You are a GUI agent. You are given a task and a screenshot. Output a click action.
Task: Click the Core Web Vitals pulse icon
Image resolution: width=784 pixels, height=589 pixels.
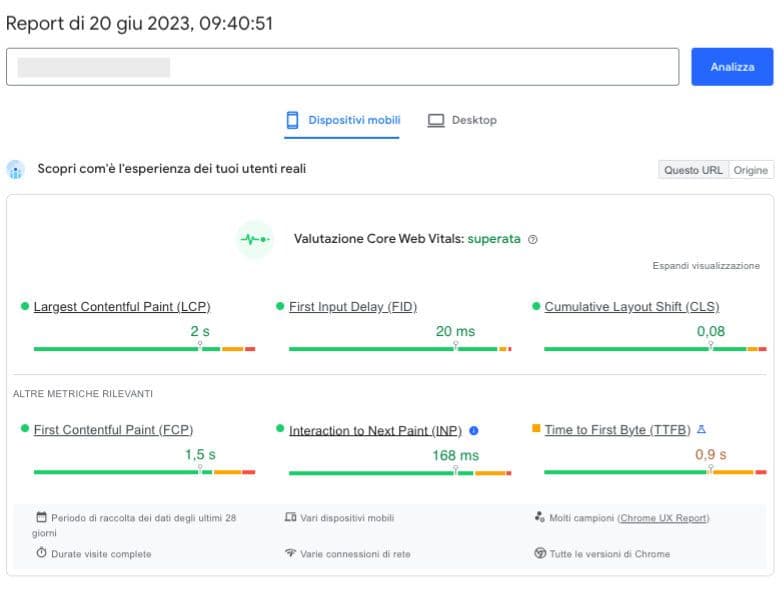click(254, 239)
